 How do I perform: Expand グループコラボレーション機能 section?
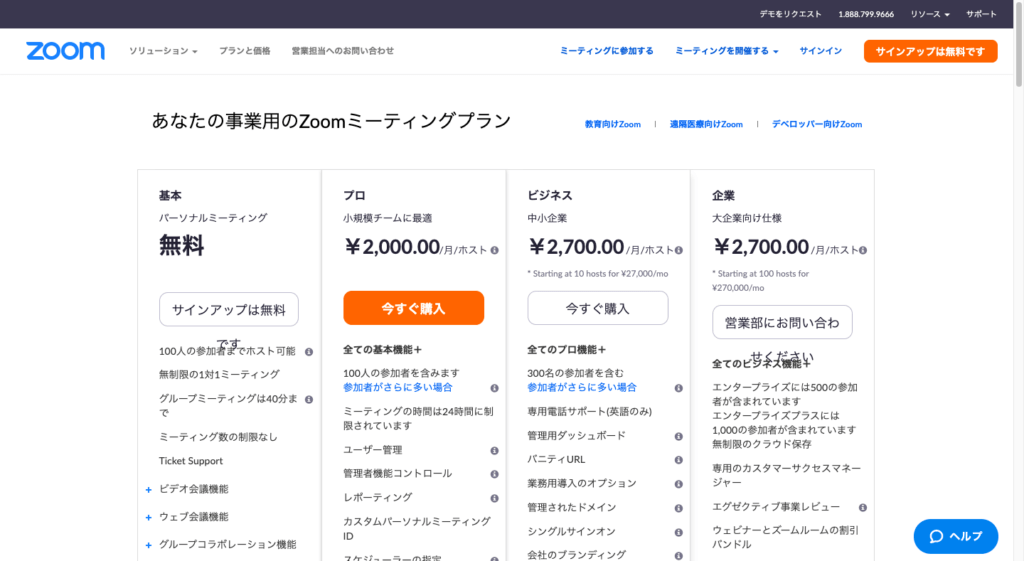pyautogui.click(x=148, y=545)
